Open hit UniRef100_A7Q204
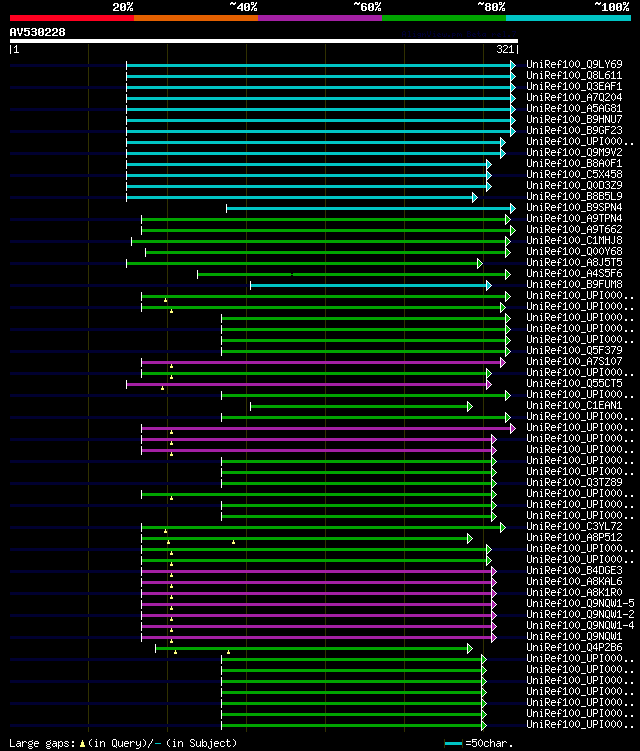The image size is (640, 751). click(x=574, y=97)
